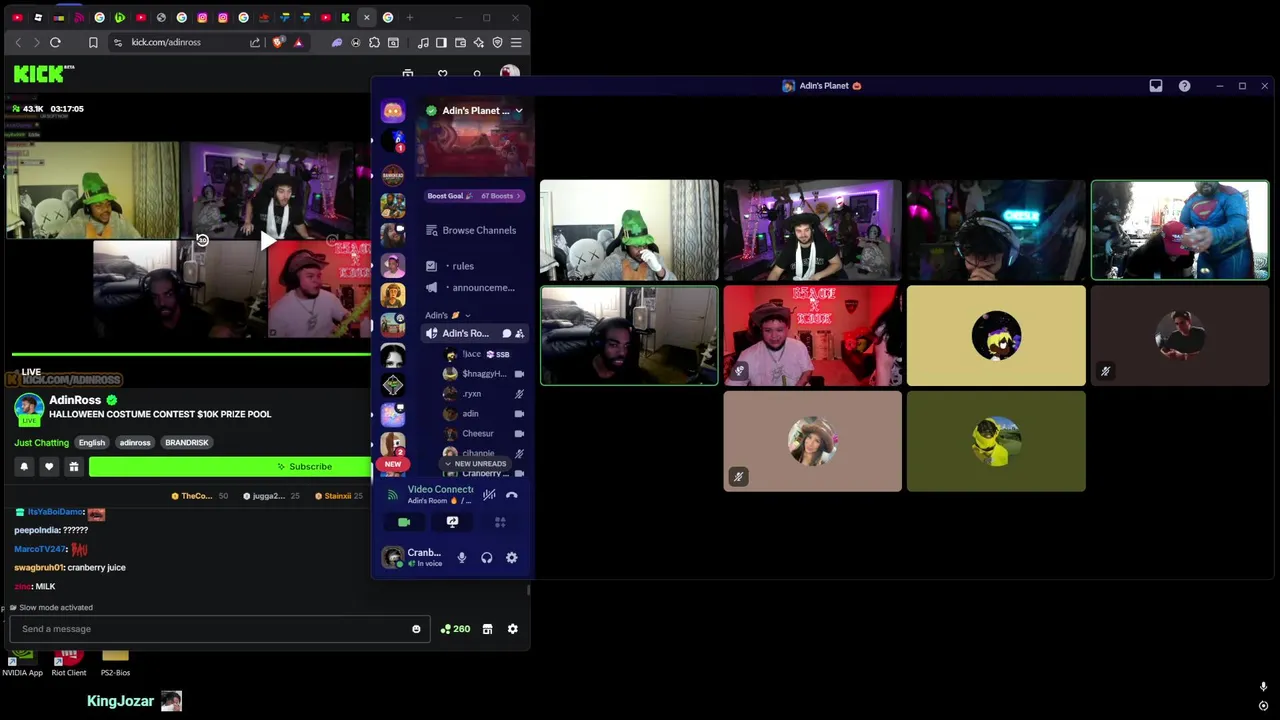Open Discord user settings gear
The image size is (1280, 720).
click(x=512, y=558)
